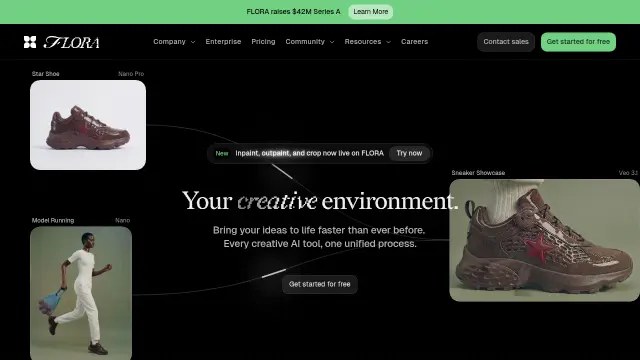Open the Star Shoe image thumbnail
The image size is (640, 360).
click(x=88, y=125)
